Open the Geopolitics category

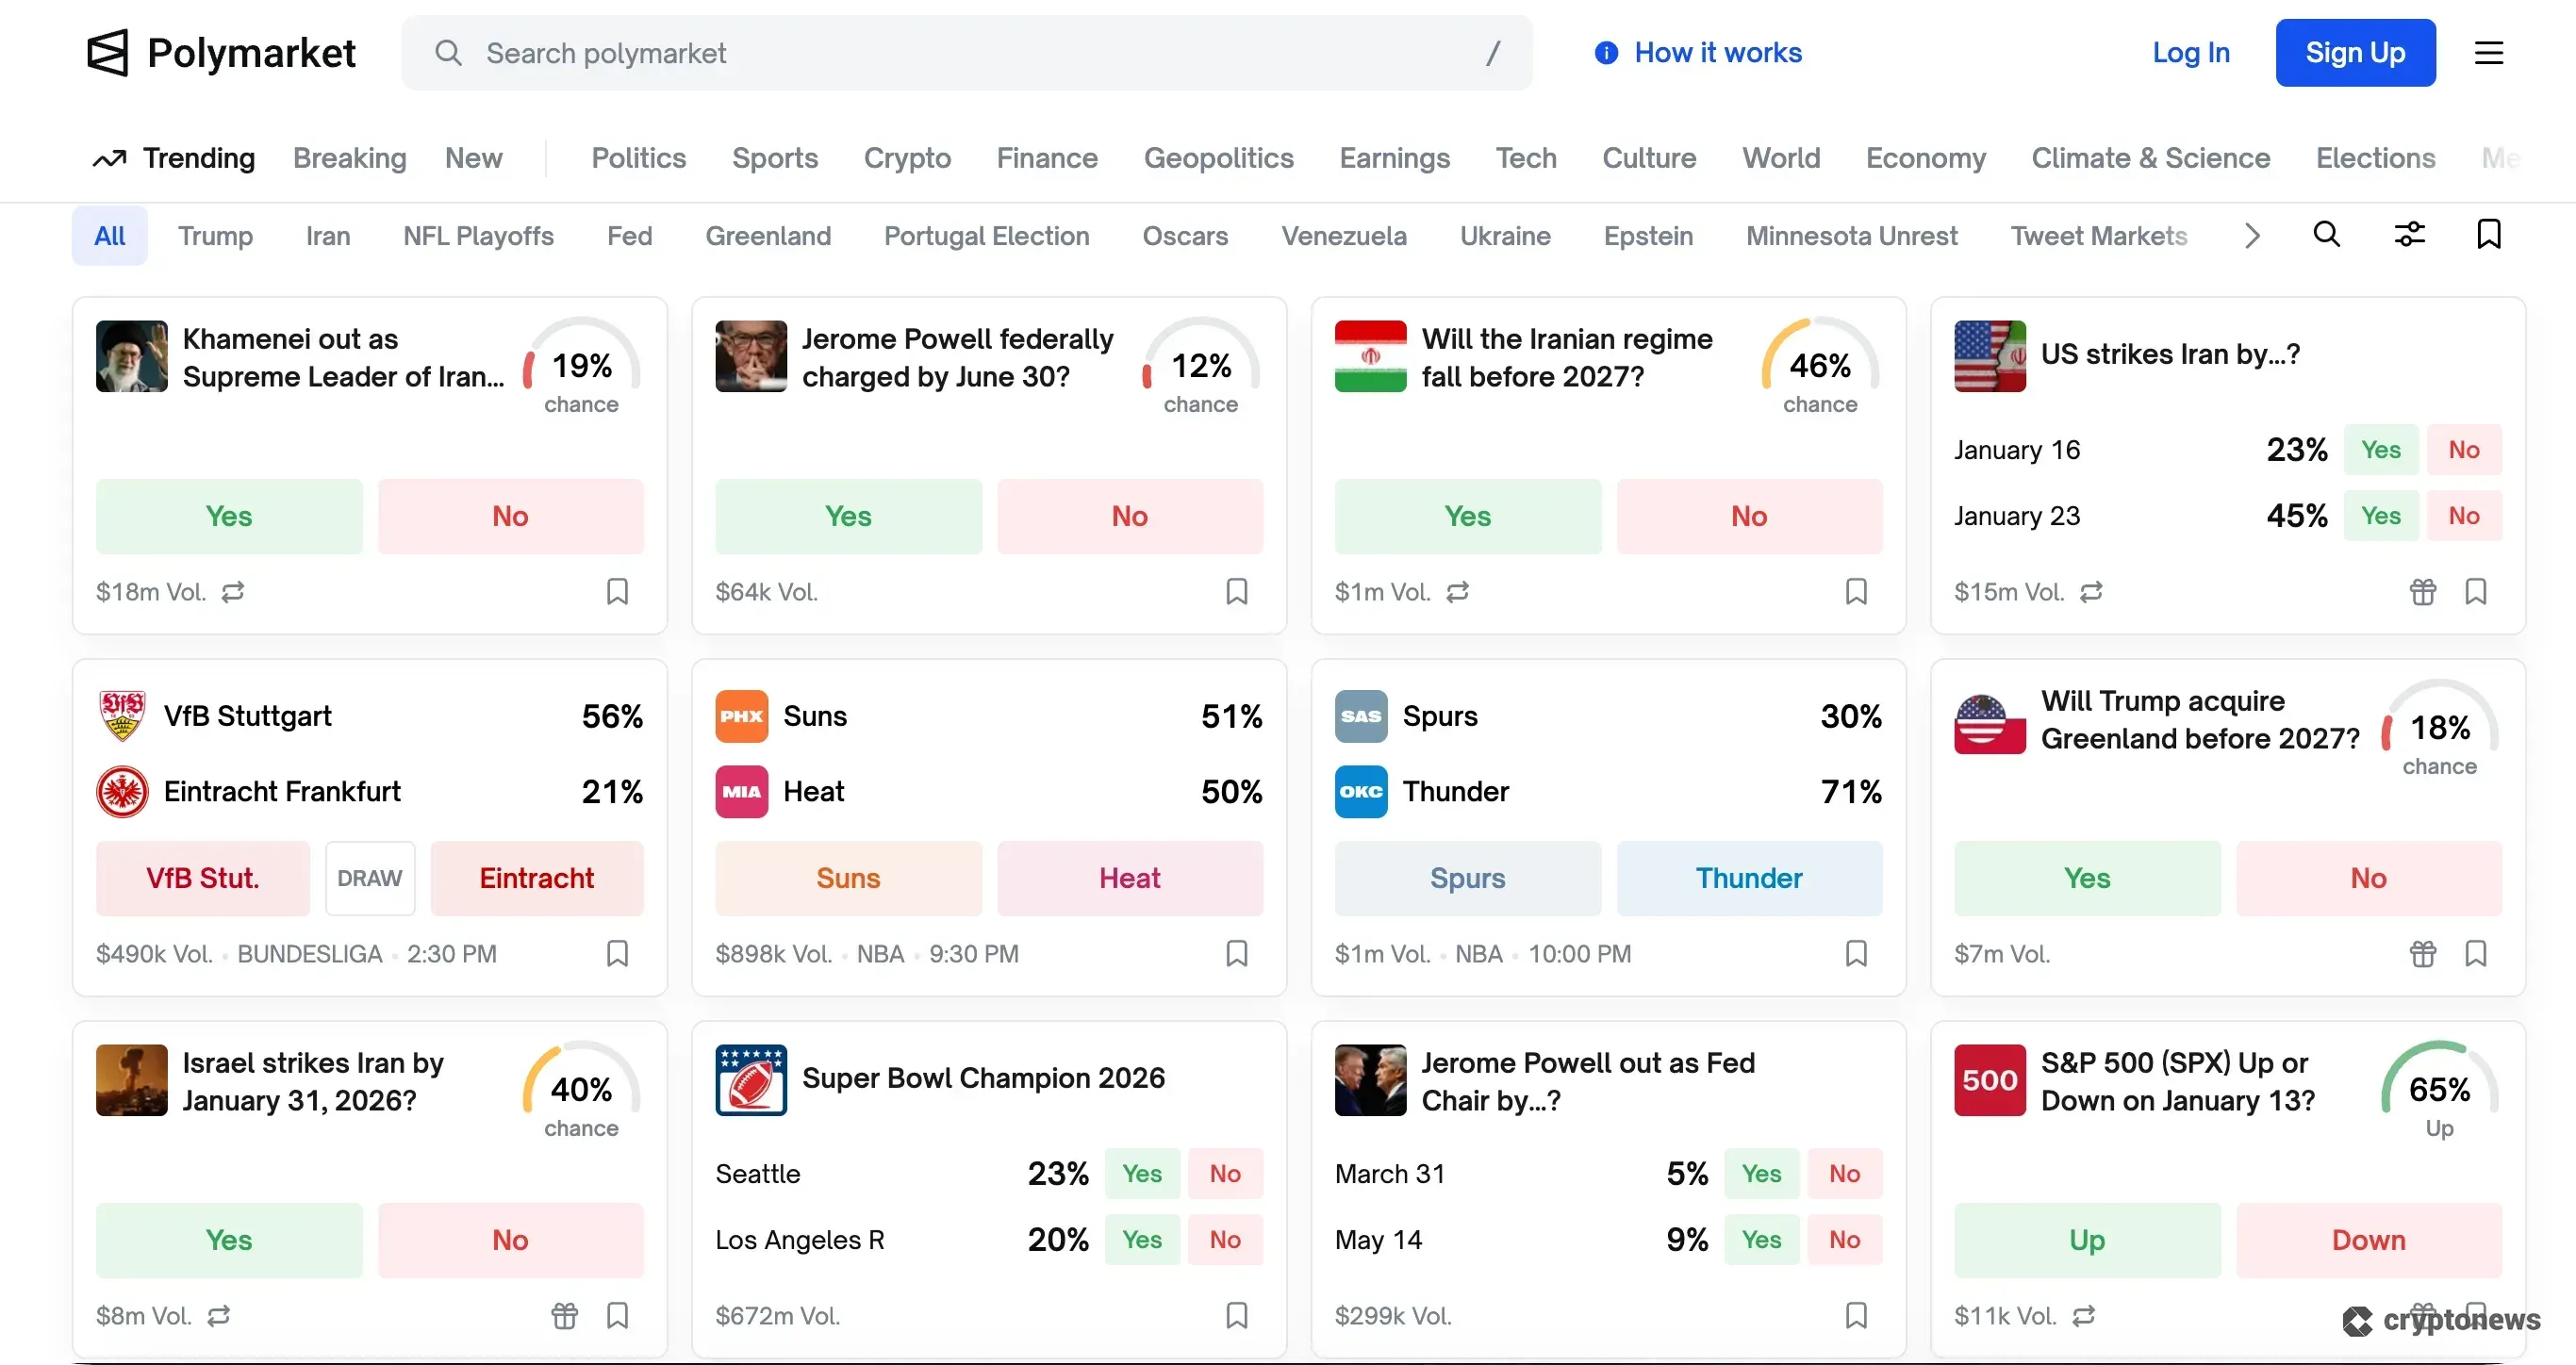tap(1219, 157)
